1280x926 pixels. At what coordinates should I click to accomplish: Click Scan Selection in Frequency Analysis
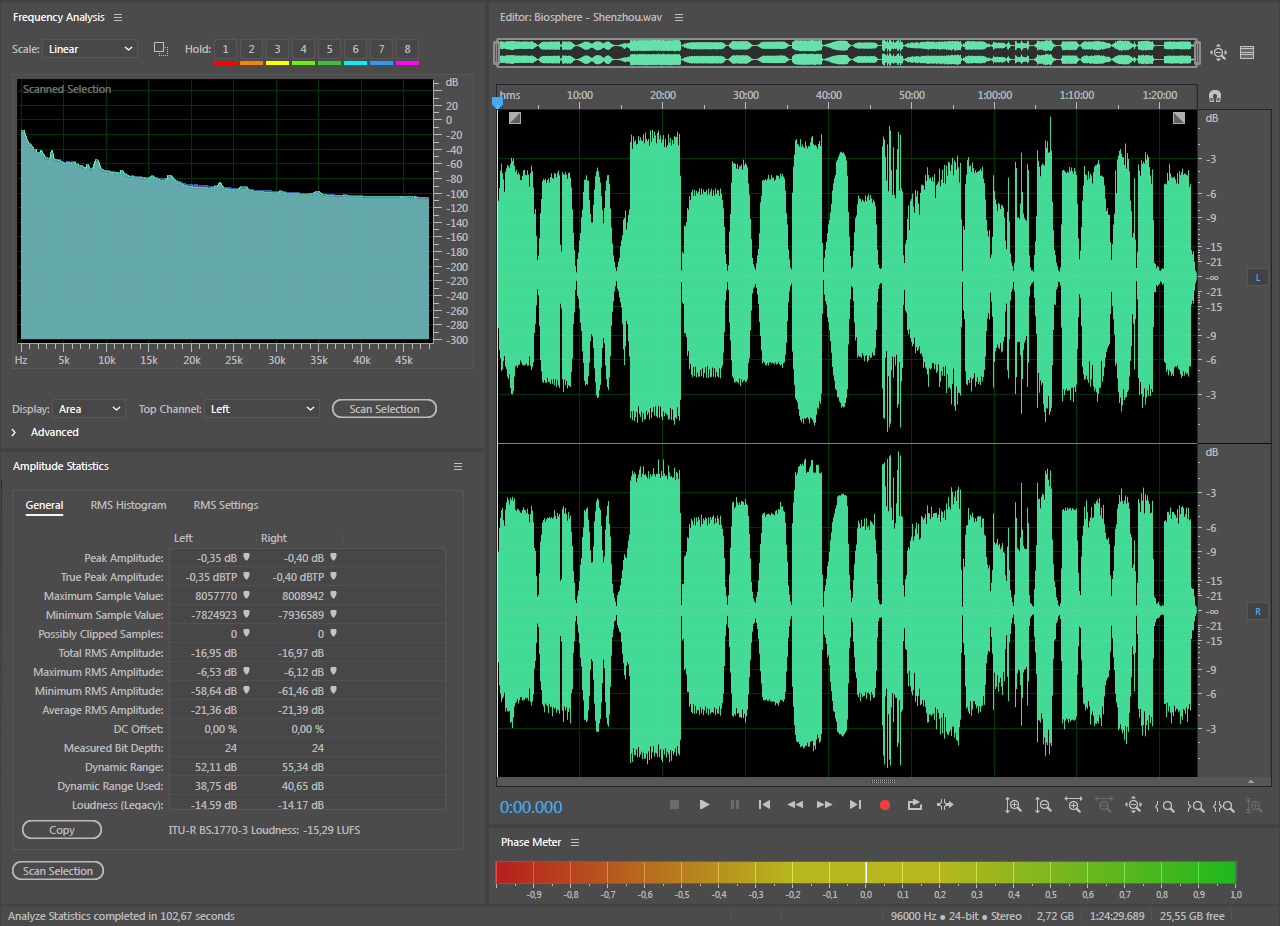[x=384, y=409]
